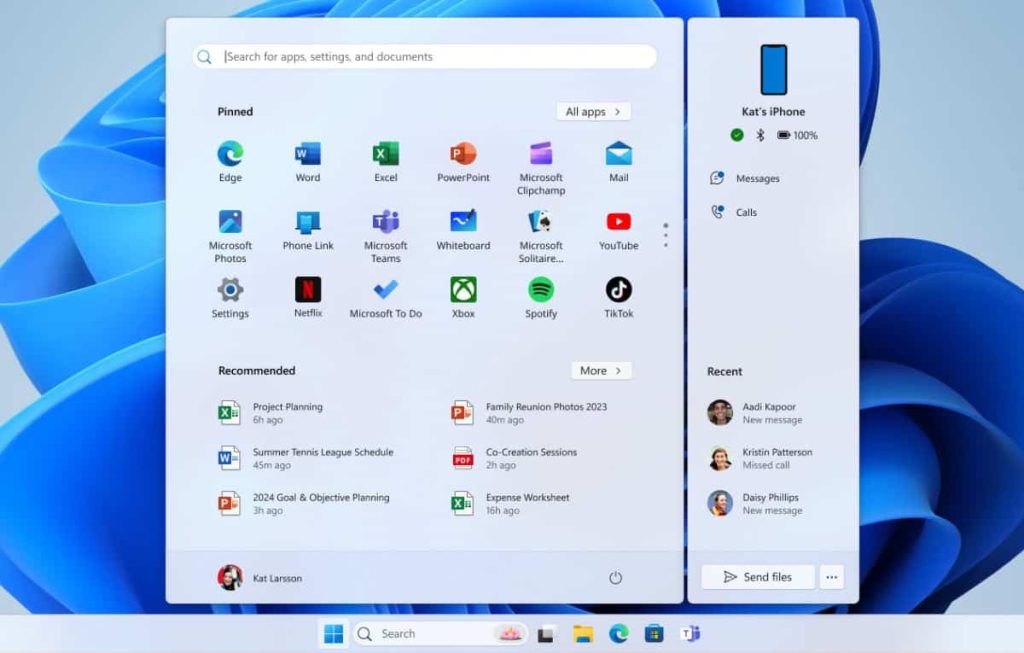Expand the All apps list

click(593, 112)
